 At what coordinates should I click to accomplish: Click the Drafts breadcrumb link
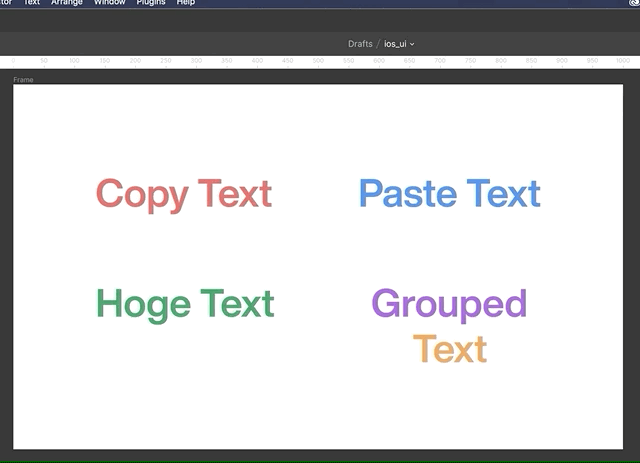(360, 44)
